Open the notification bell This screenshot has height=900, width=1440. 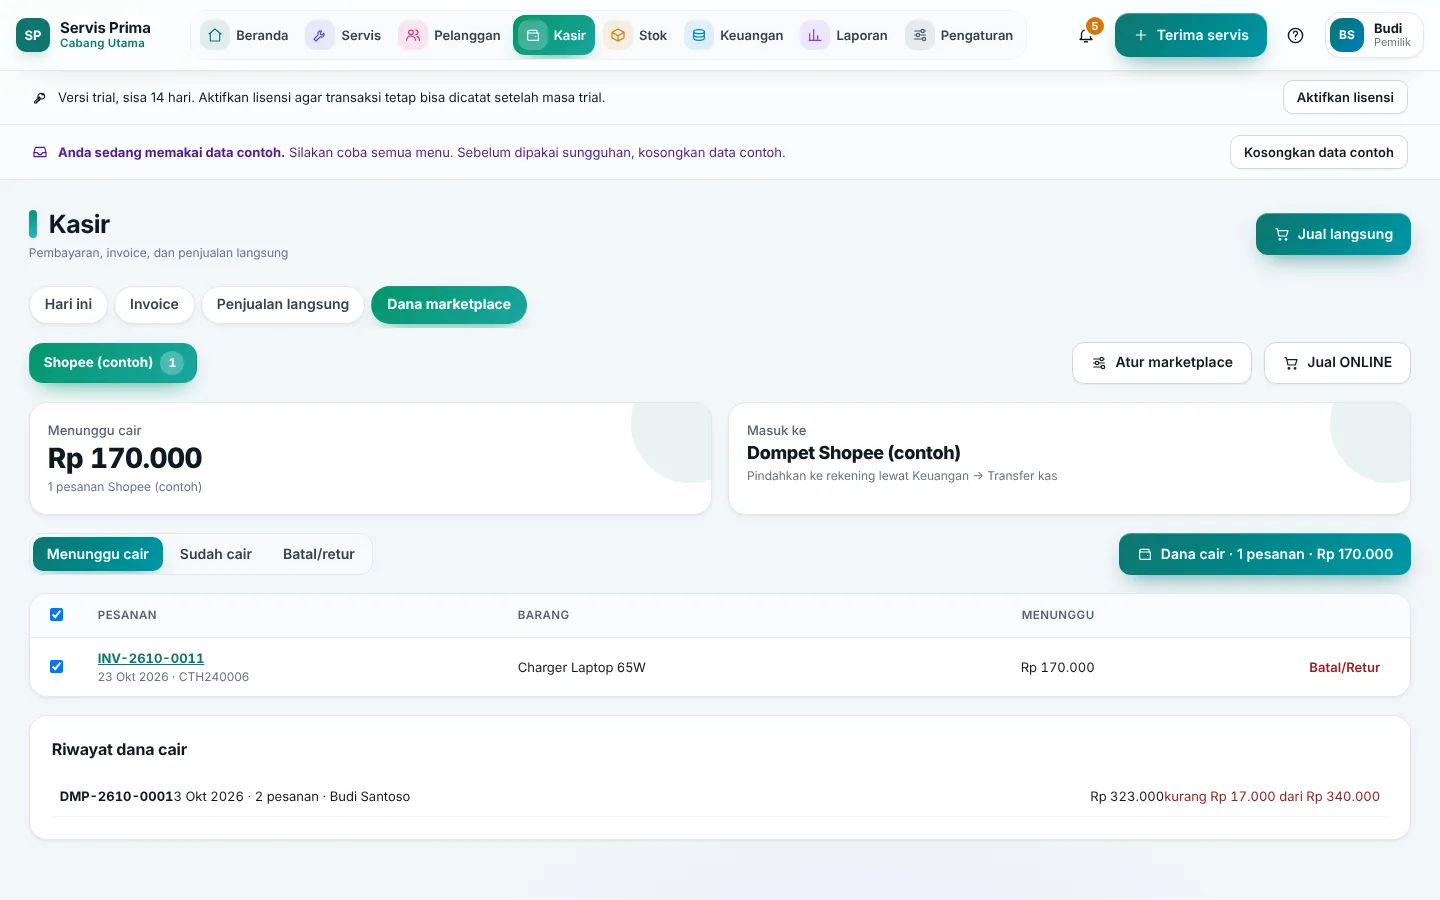(1086, 35)
